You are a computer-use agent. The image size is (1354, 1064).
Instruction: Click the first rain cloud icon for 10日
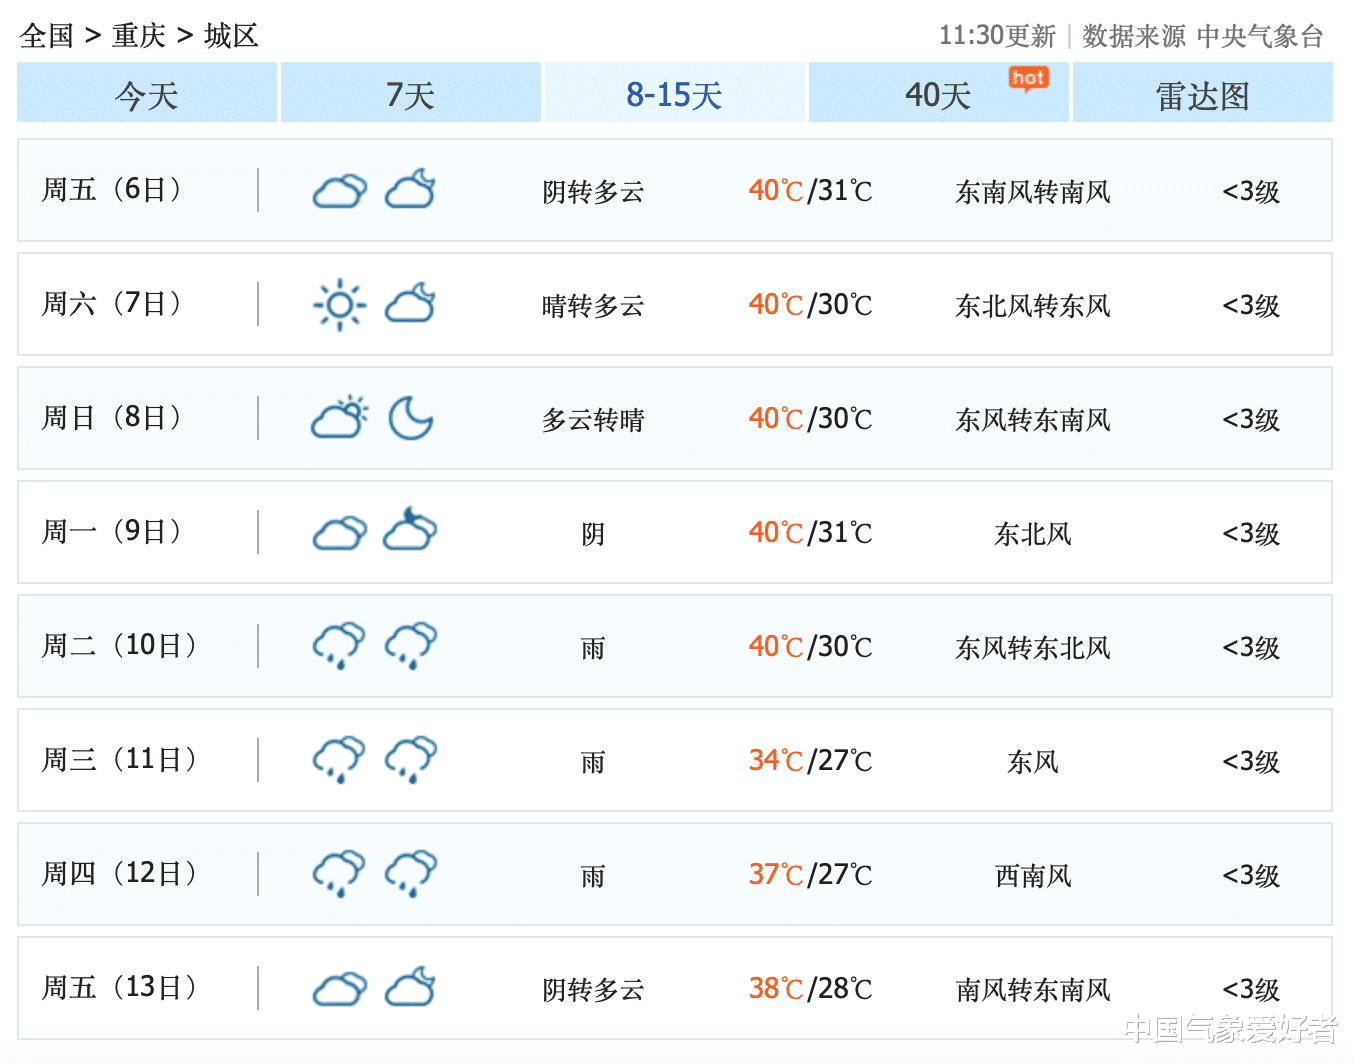click(x=340, y=646)
